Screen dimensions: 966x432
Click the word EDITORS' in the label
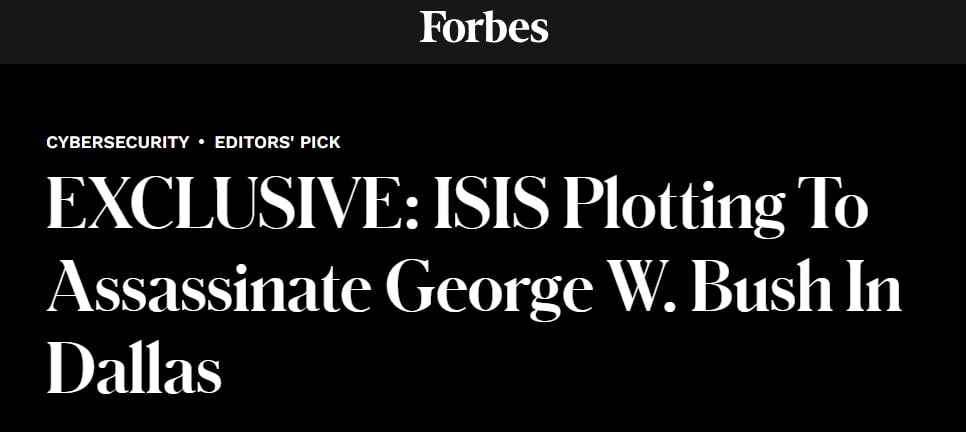pos(254,142)
